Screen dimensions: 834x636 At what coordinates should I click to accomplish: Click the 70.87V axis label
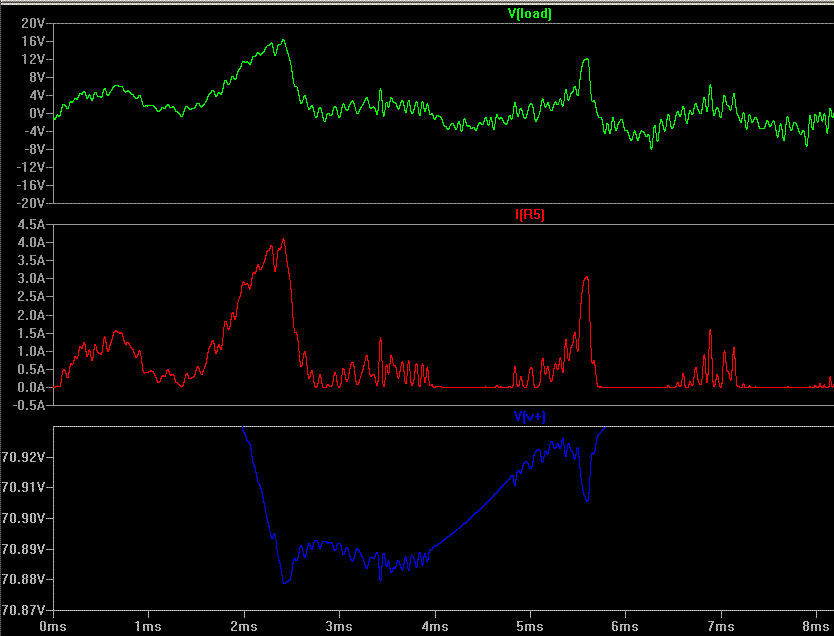(23, 609)
